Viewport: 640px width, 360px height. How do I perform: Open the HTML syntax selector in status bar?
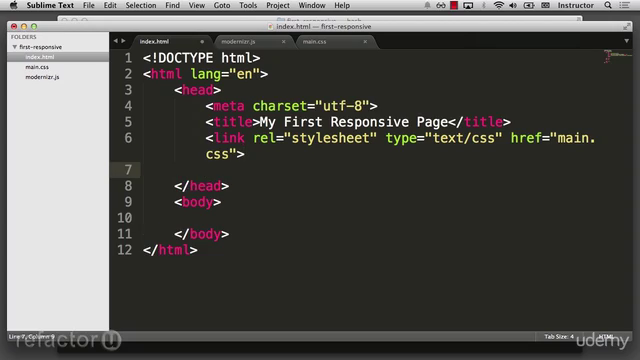tap(606, 336)
